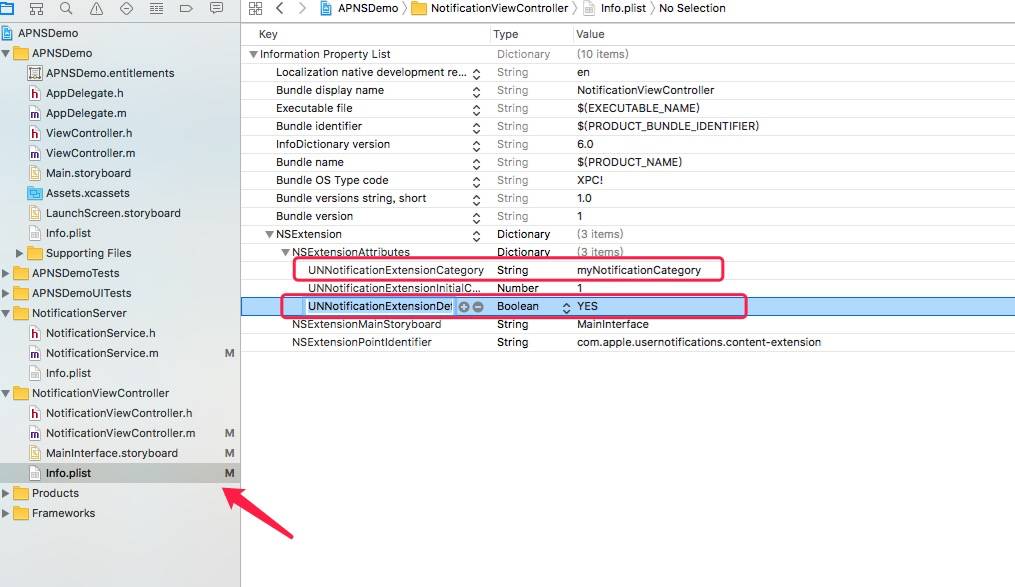
Task: Open key chooser for Bundle display name
Action: [476, 92]
